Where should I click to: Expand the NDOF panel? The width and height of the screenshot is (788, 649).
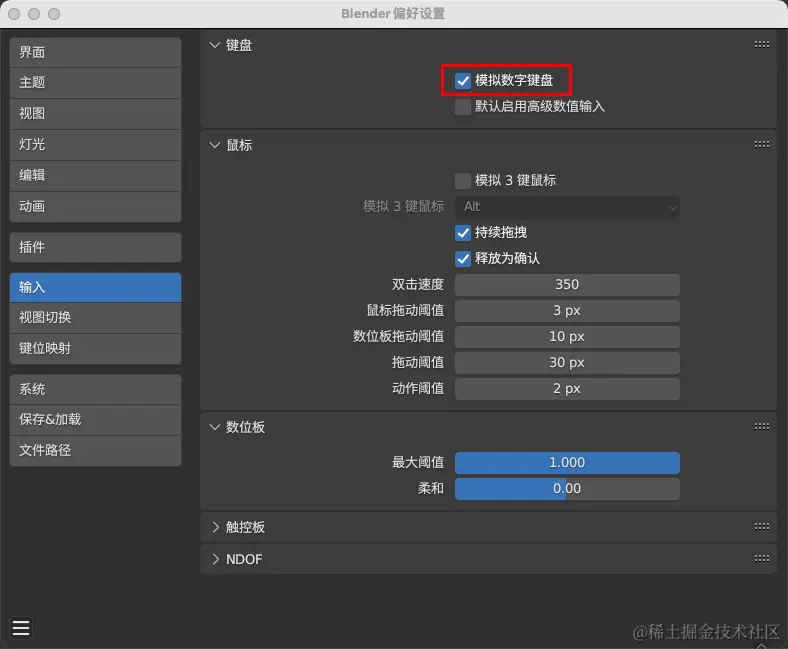pos(215,559)
